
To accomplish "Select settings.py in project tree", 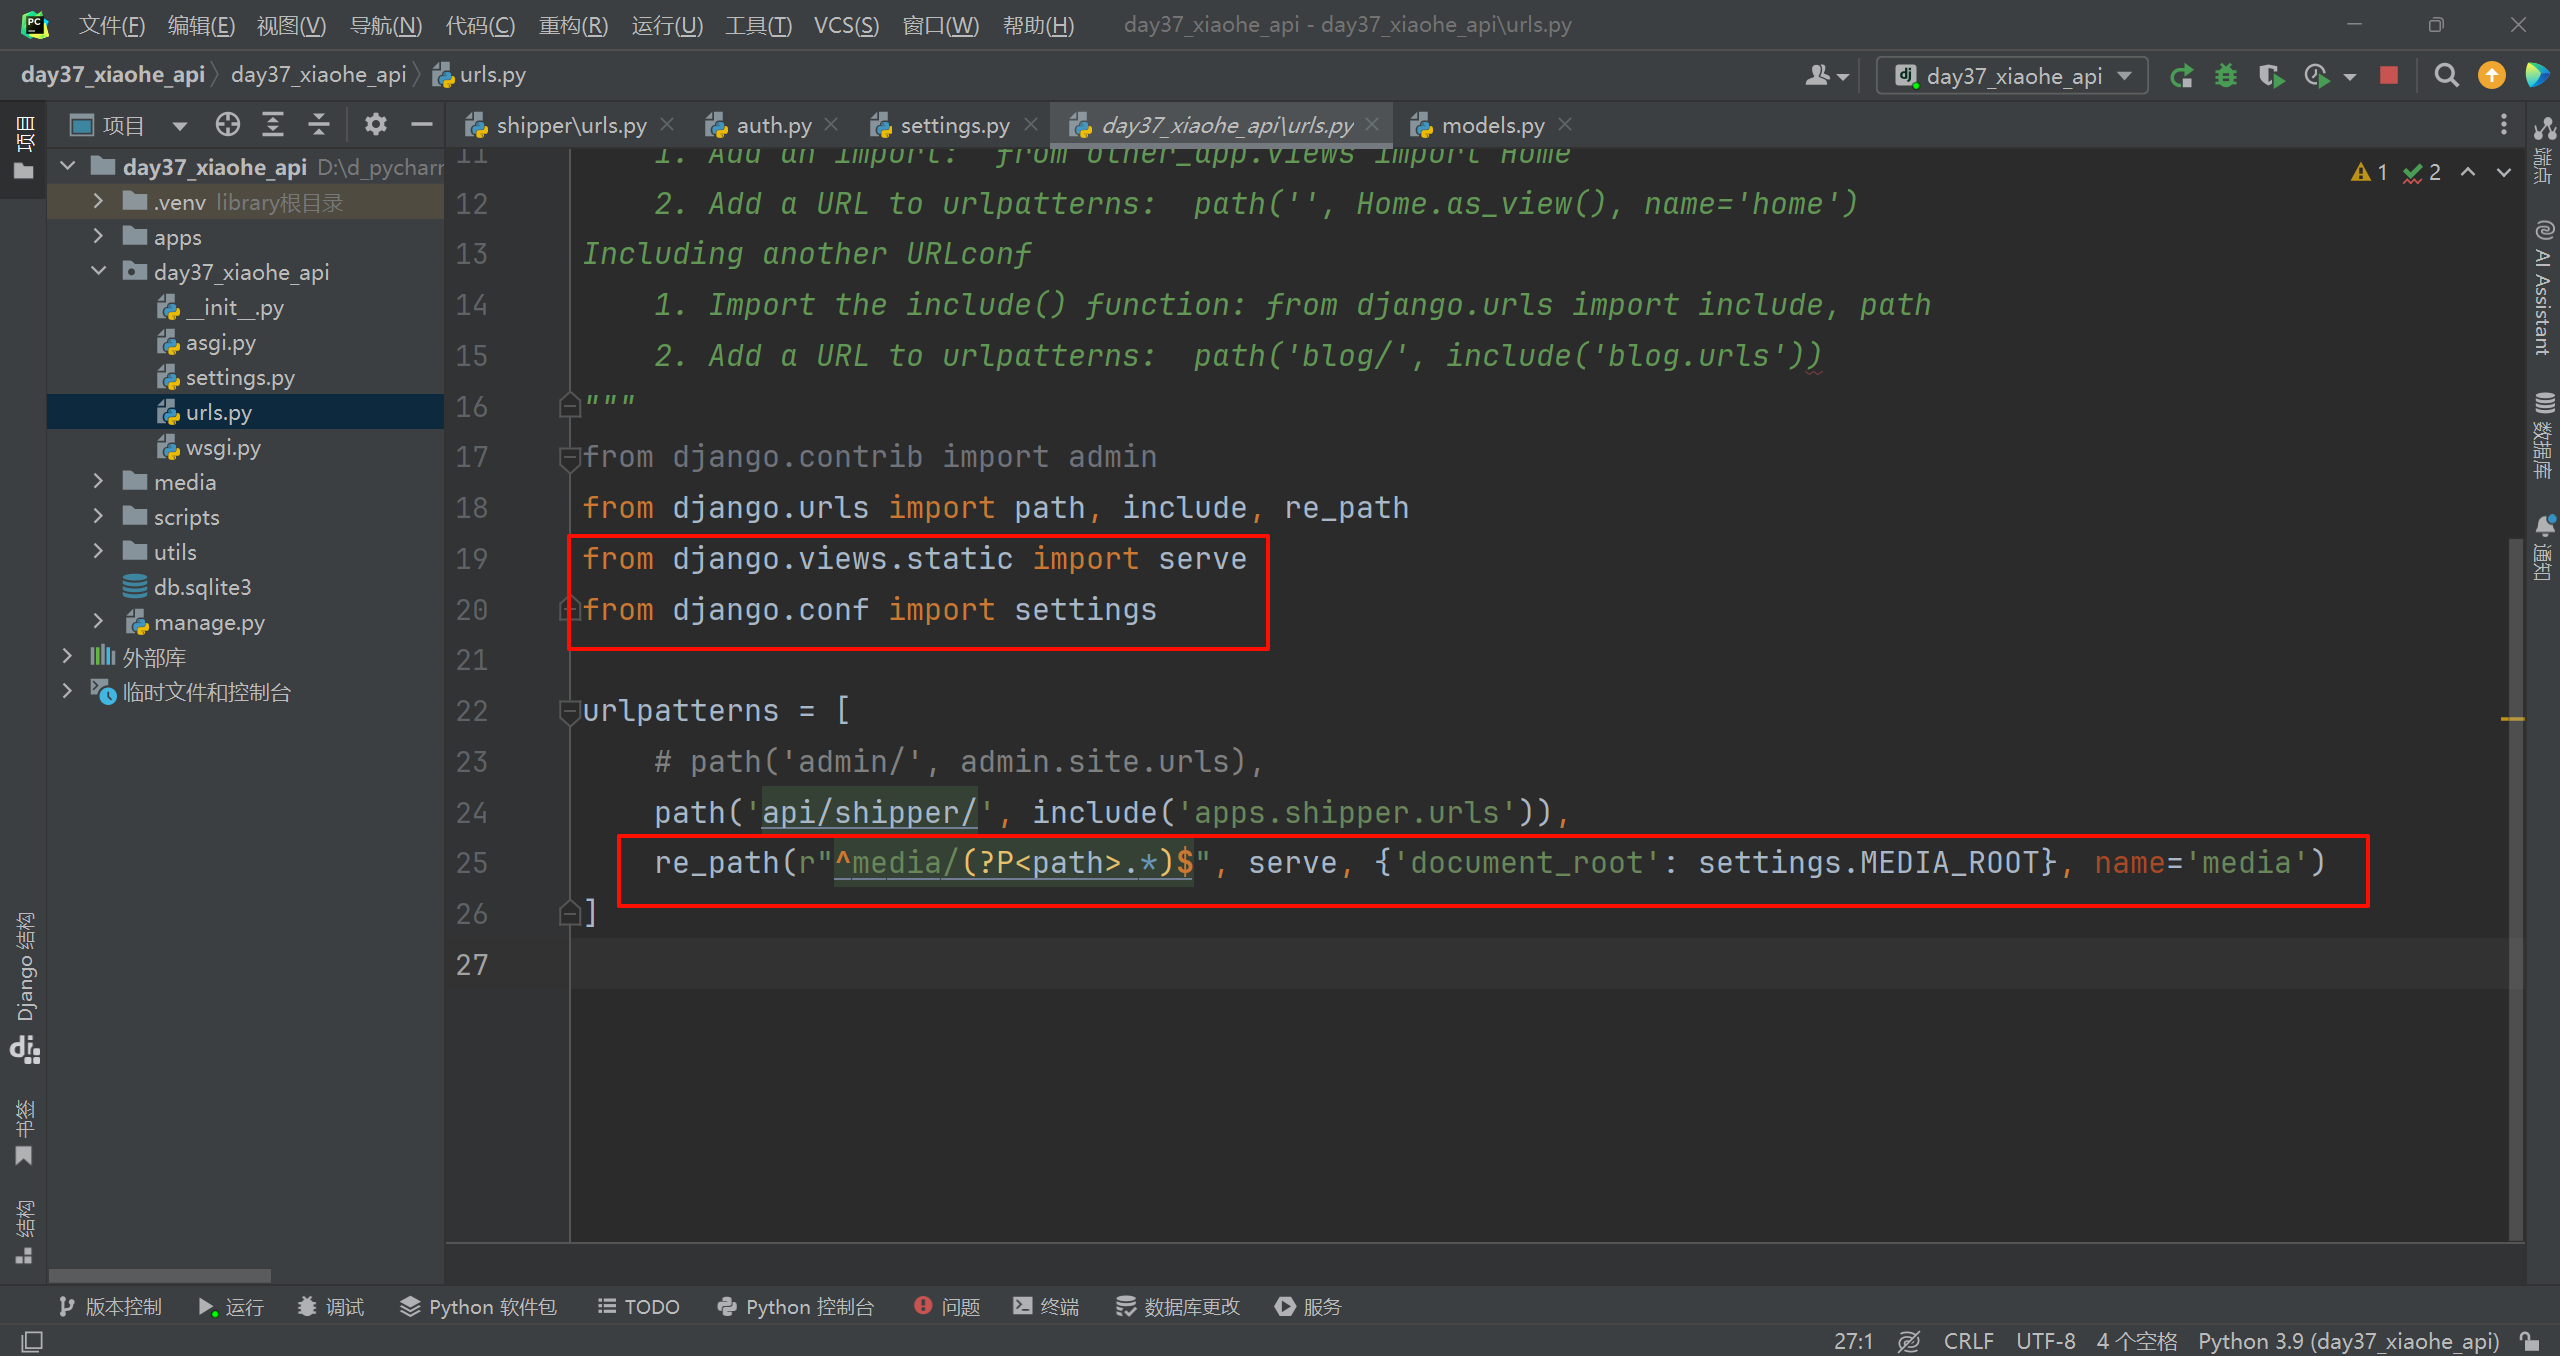I will coord(240,377).
